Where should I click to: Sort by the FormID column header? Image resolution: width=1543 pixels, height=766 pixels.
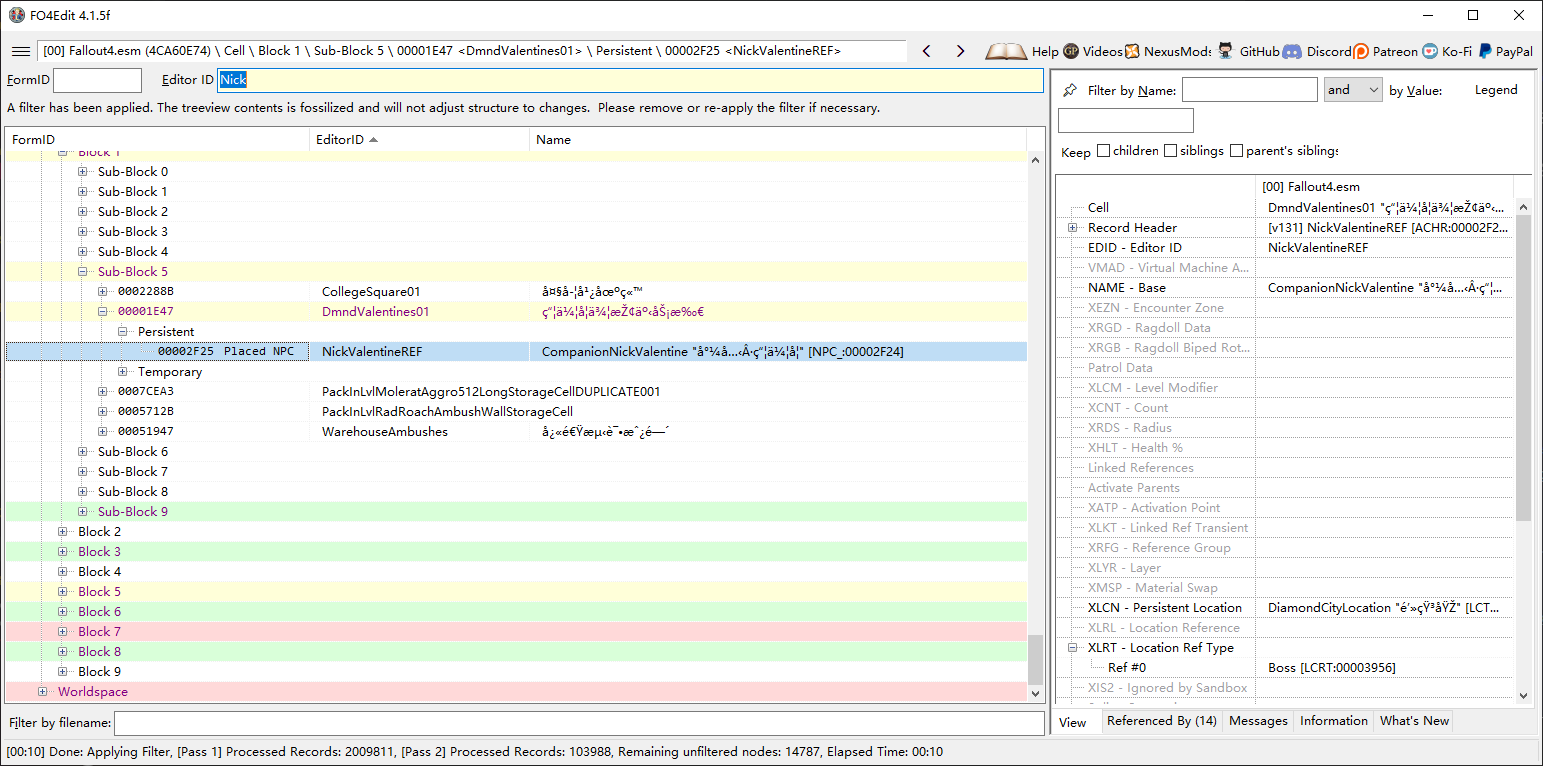tap(157, 140)
